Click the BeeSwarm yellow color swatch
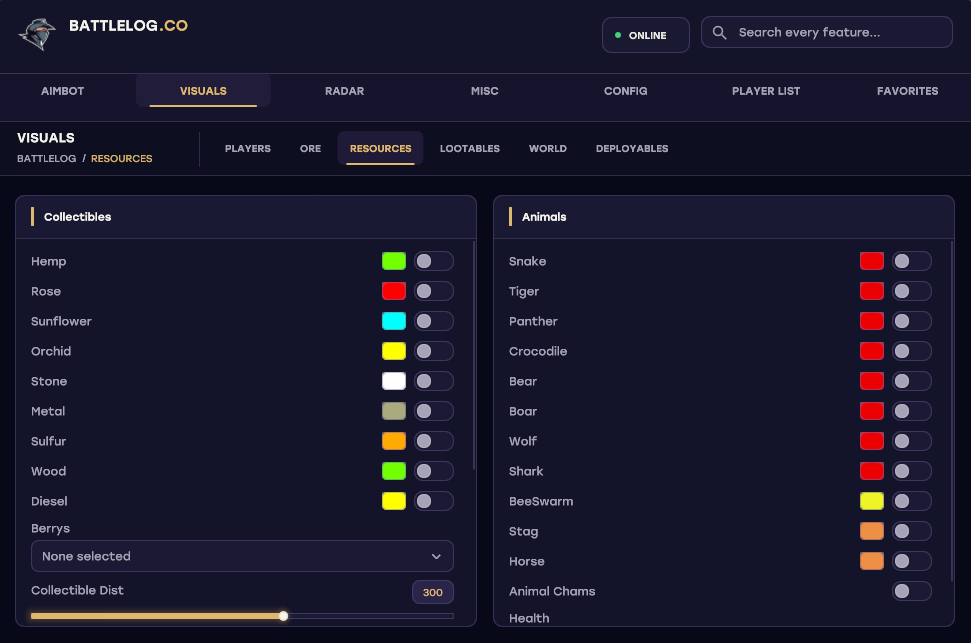 [x=872, y=501]
